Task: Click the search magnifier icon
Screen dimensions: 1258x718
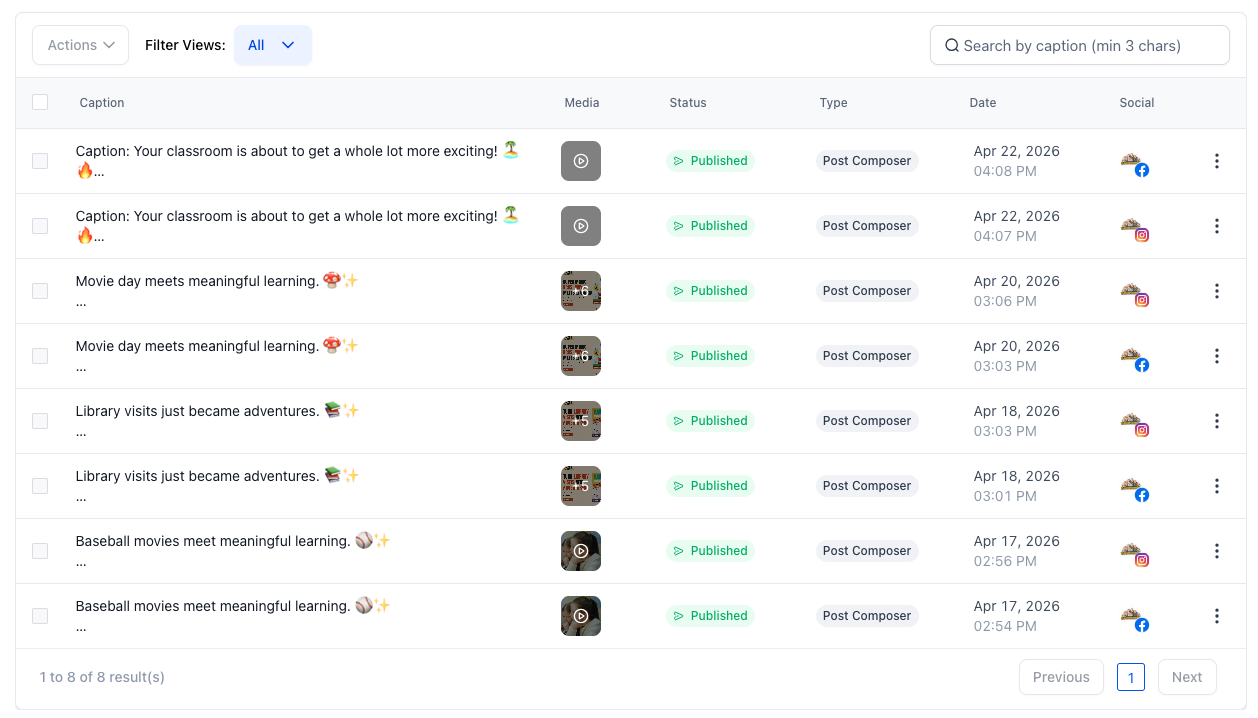Action: 952,46
